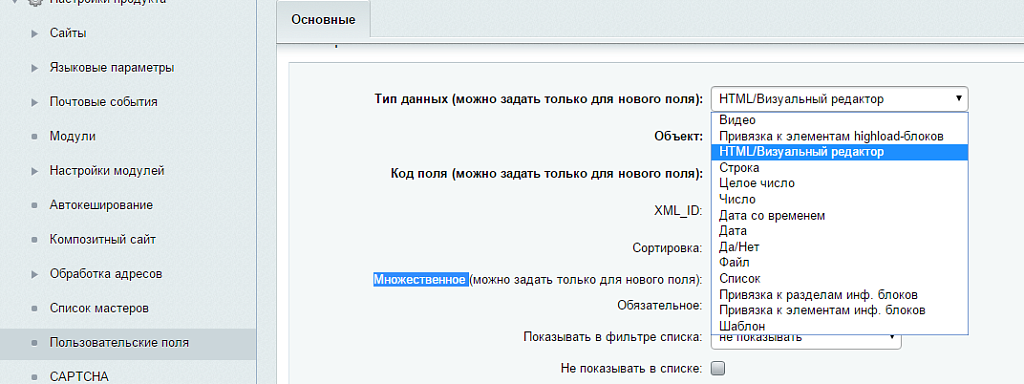
Task: Switch to the Основные tab
Action: 323,20
